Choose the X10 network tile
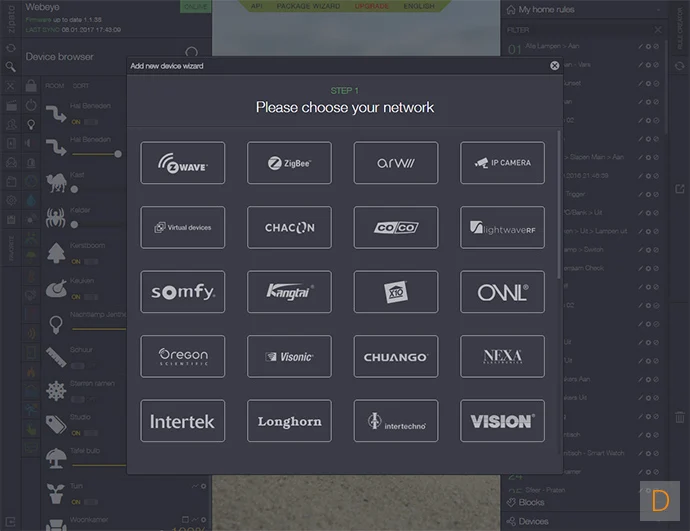The image size is (690, 531). click(396, 292)
